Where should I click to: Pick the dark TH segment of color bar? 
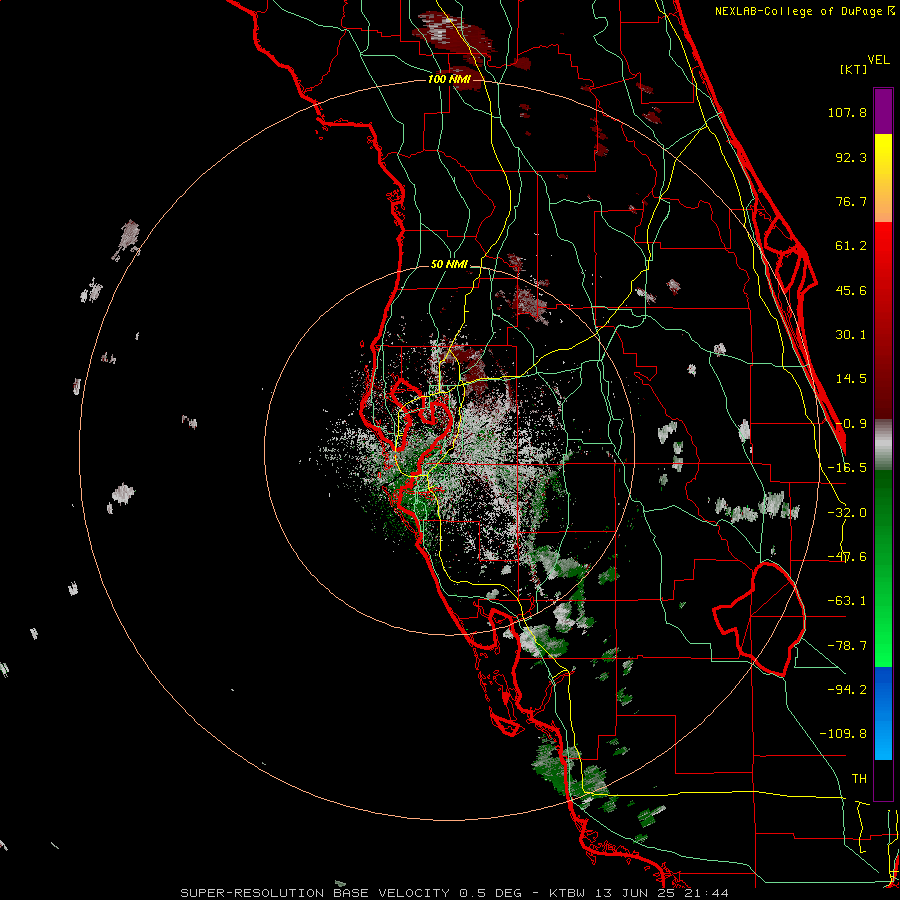[883, 779]
